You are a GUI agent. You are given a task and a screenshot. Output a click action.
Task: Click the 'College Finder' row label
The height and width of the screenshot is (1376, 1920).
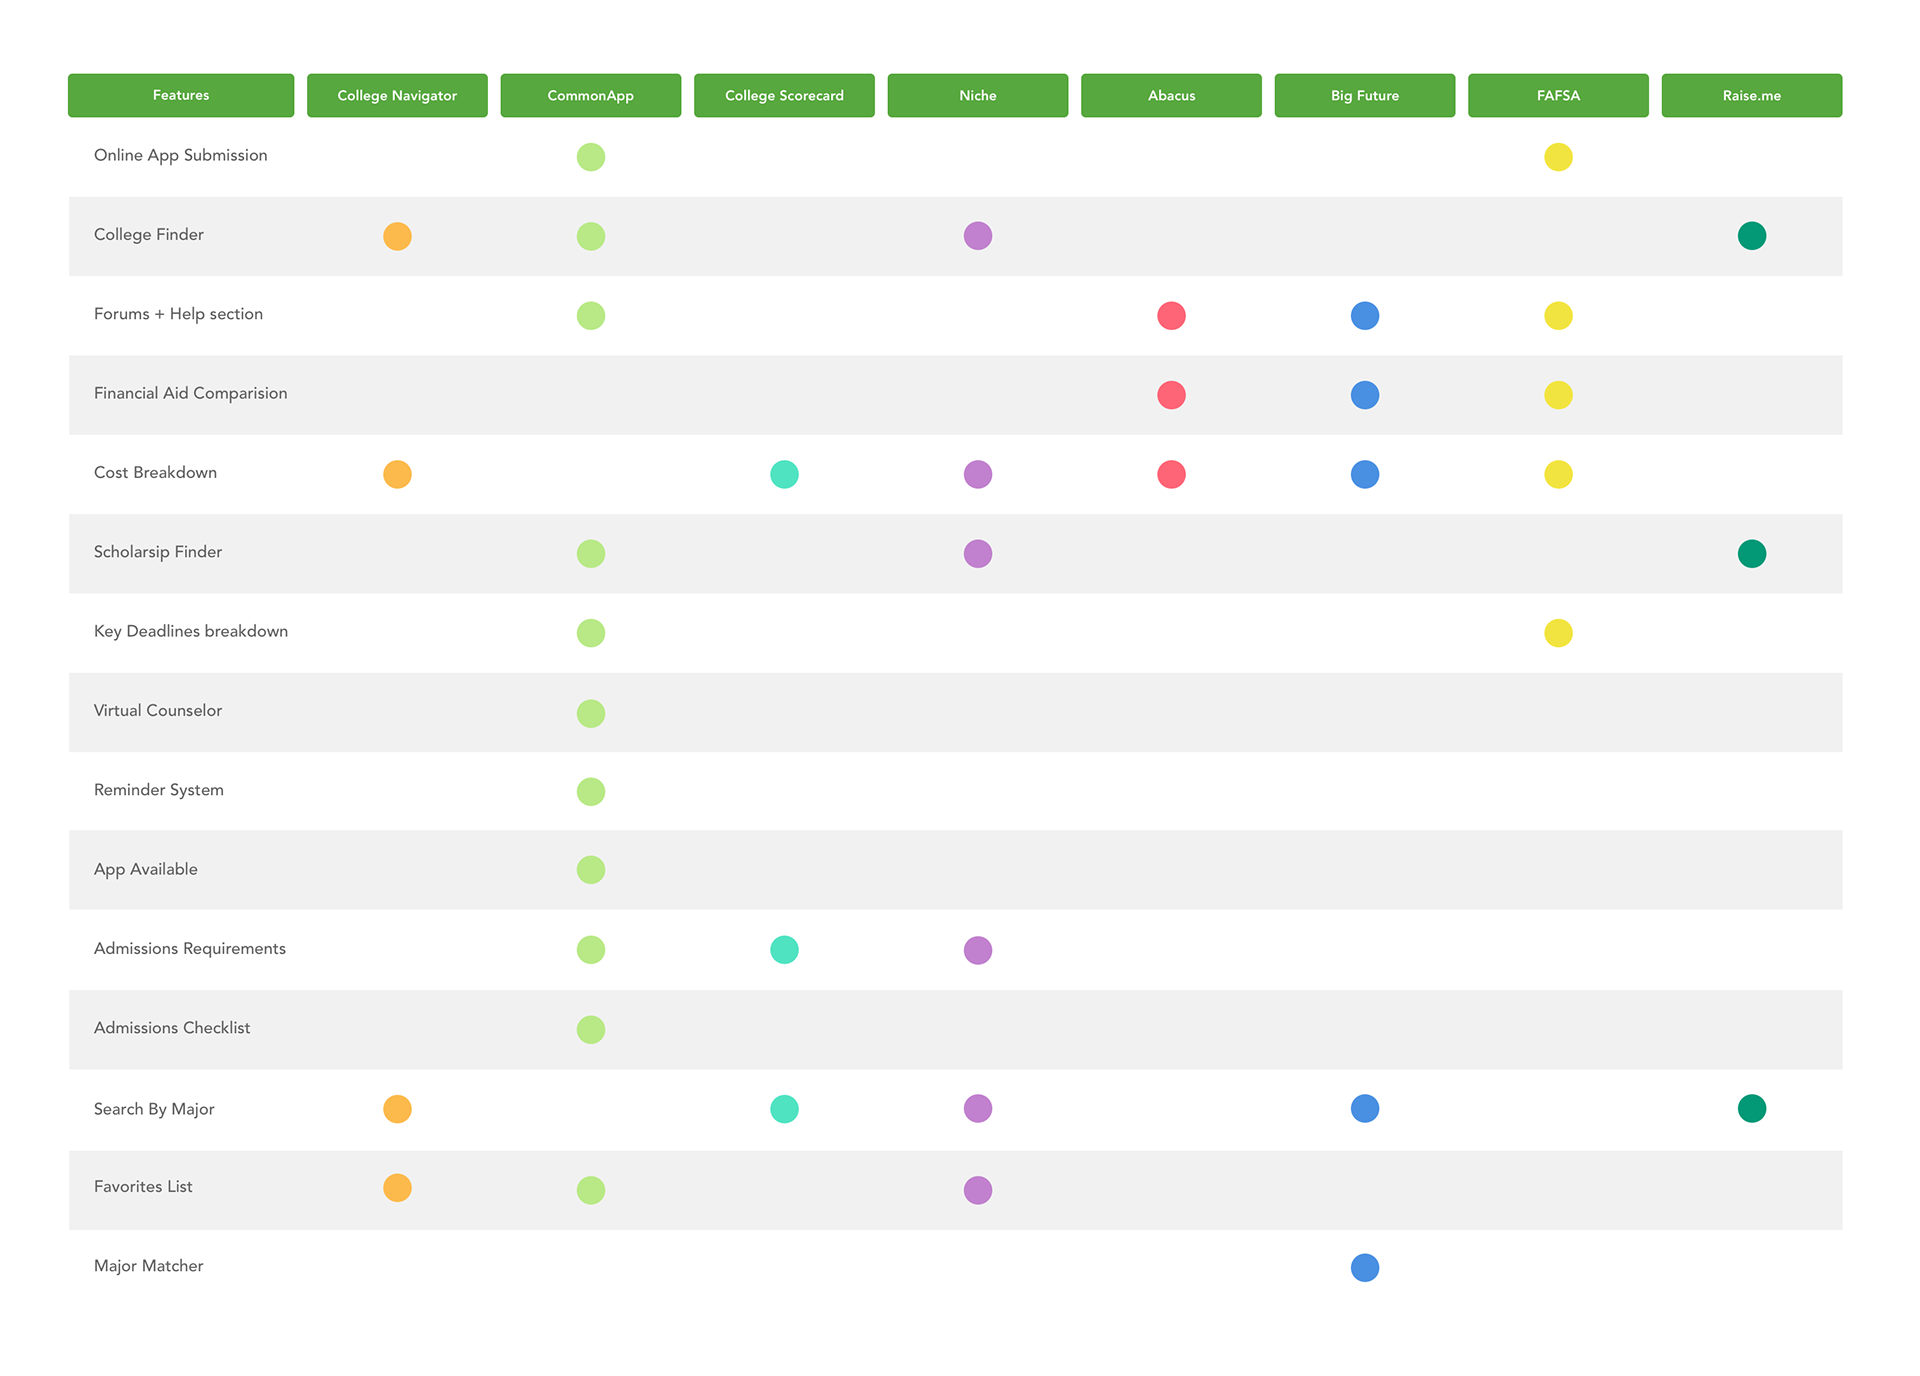pyautogui.click(x=149, y=234)
